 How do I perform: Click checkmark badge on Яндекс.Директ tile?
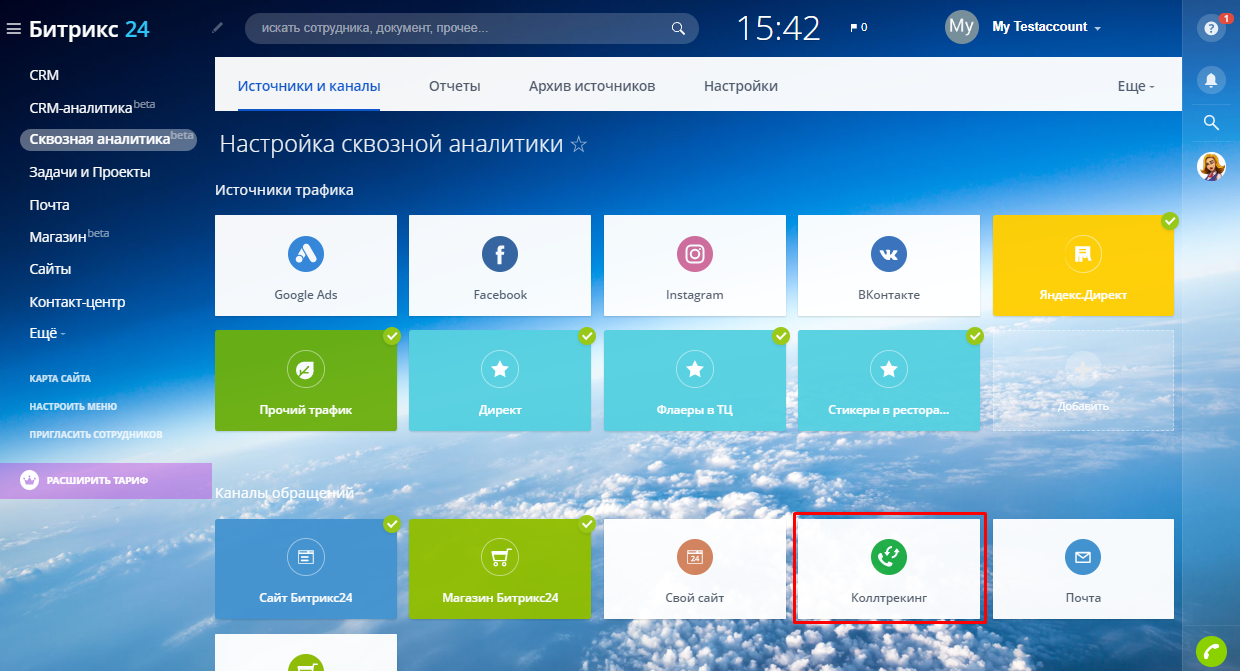[1169, 221]
